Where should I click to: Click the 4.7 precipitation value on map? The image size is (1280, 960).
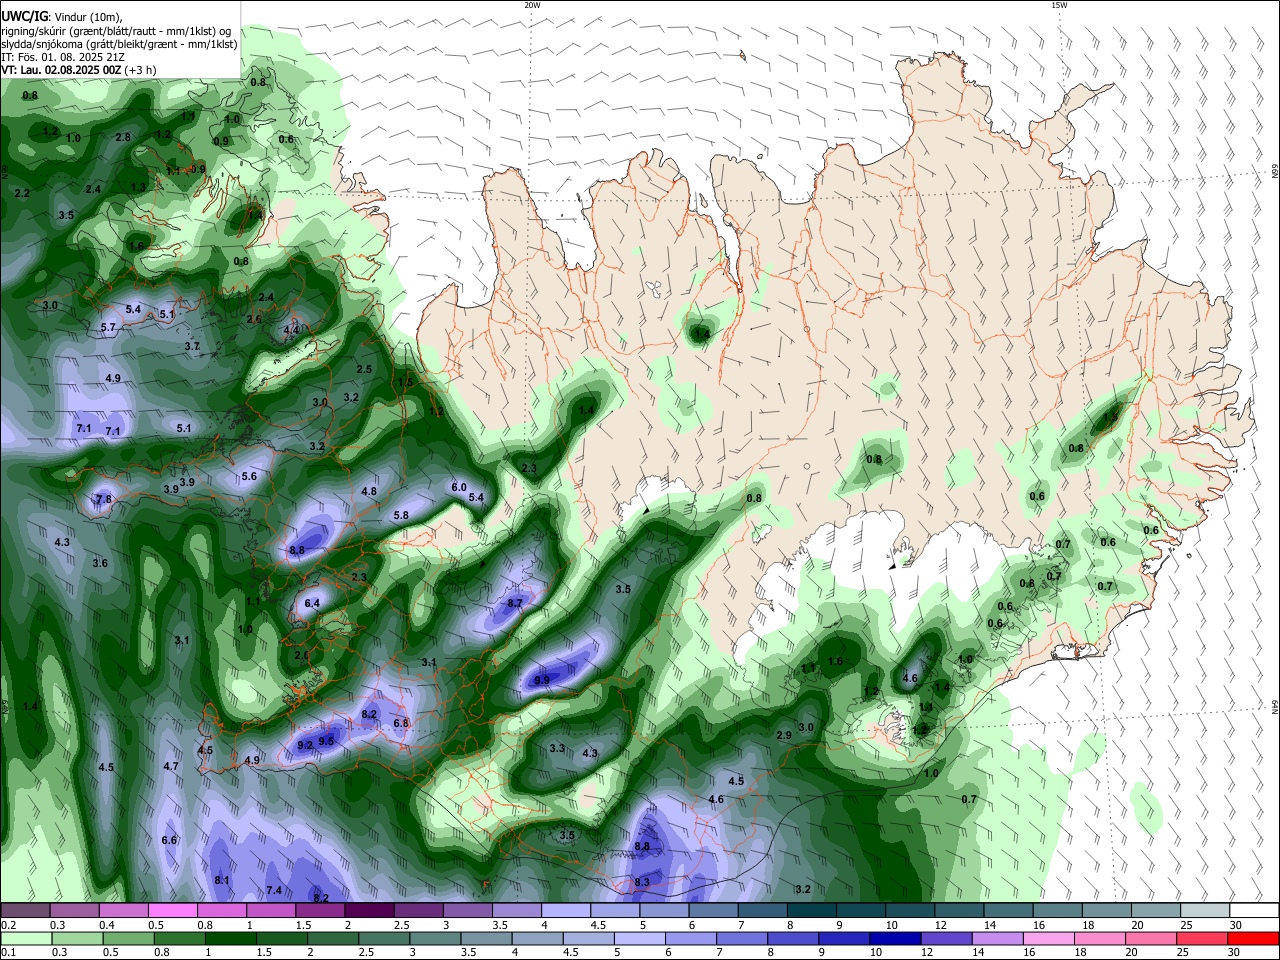click(171, 766)
